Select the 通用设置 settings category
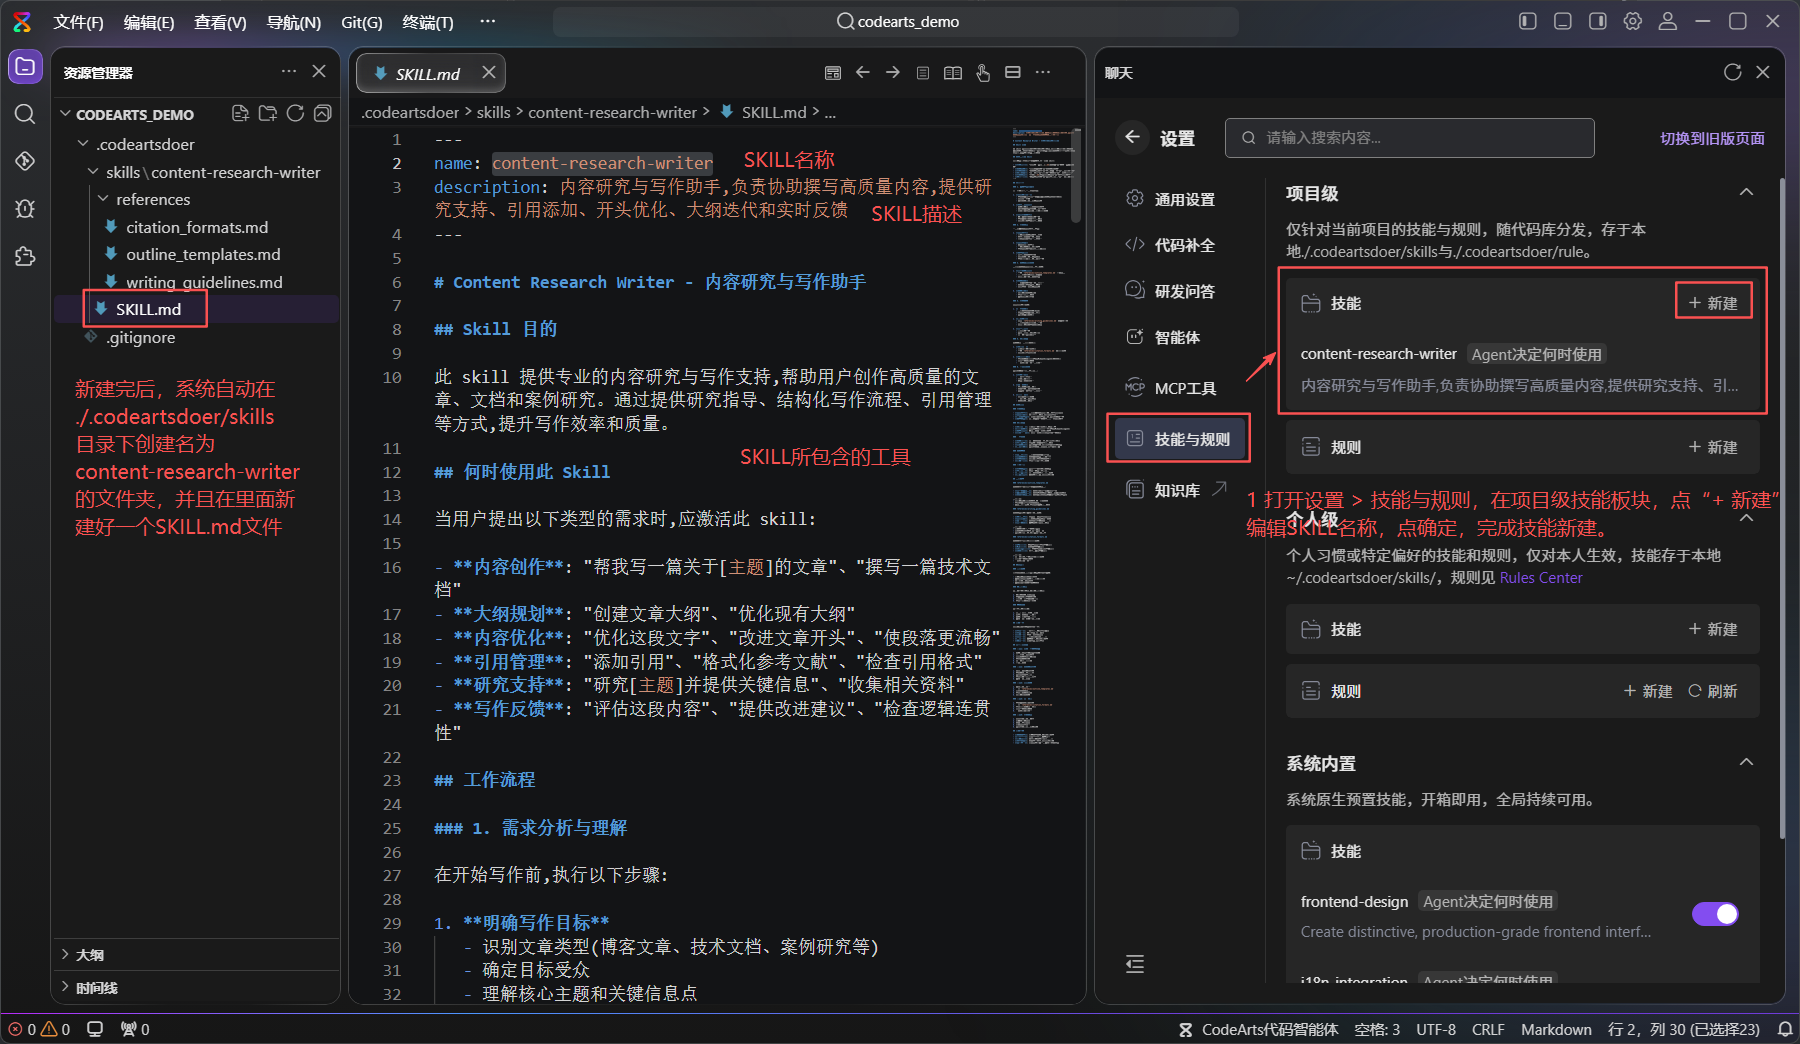1800x1044 pixels. coord(1178,199)
